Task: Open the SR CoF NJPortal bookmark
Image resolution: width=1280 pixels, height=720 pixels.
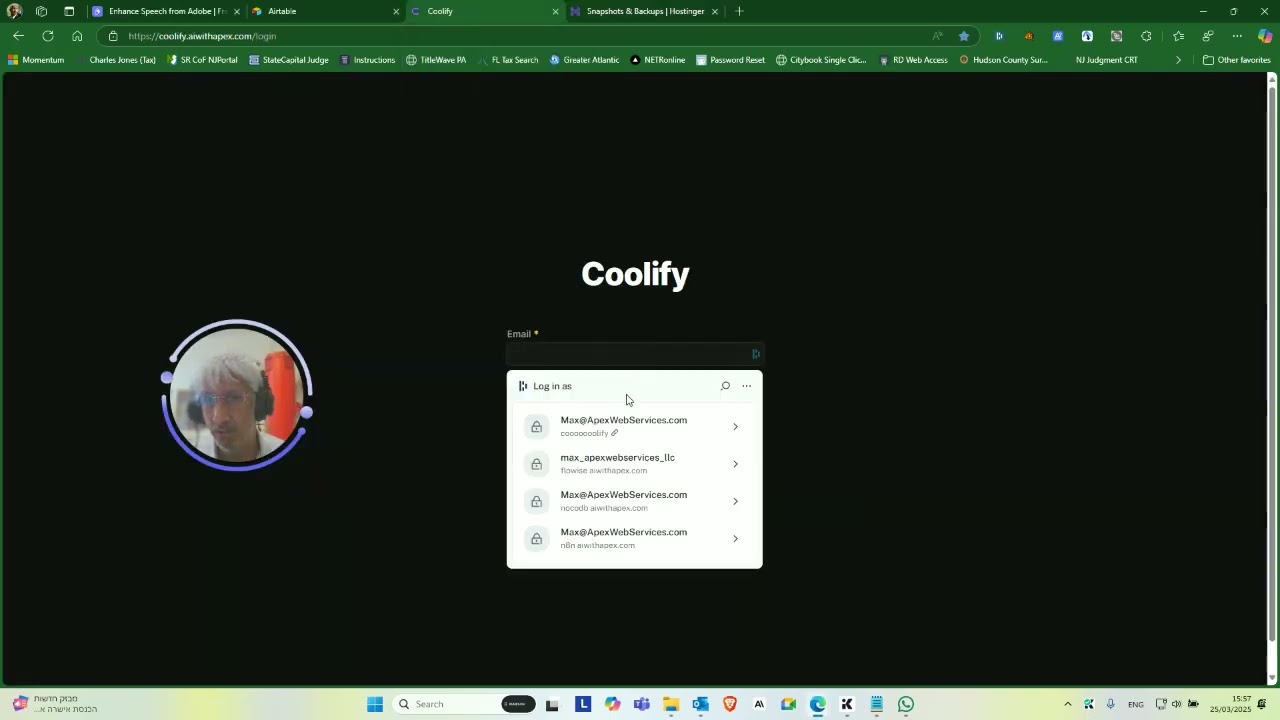Action: [x=203, y=60]
